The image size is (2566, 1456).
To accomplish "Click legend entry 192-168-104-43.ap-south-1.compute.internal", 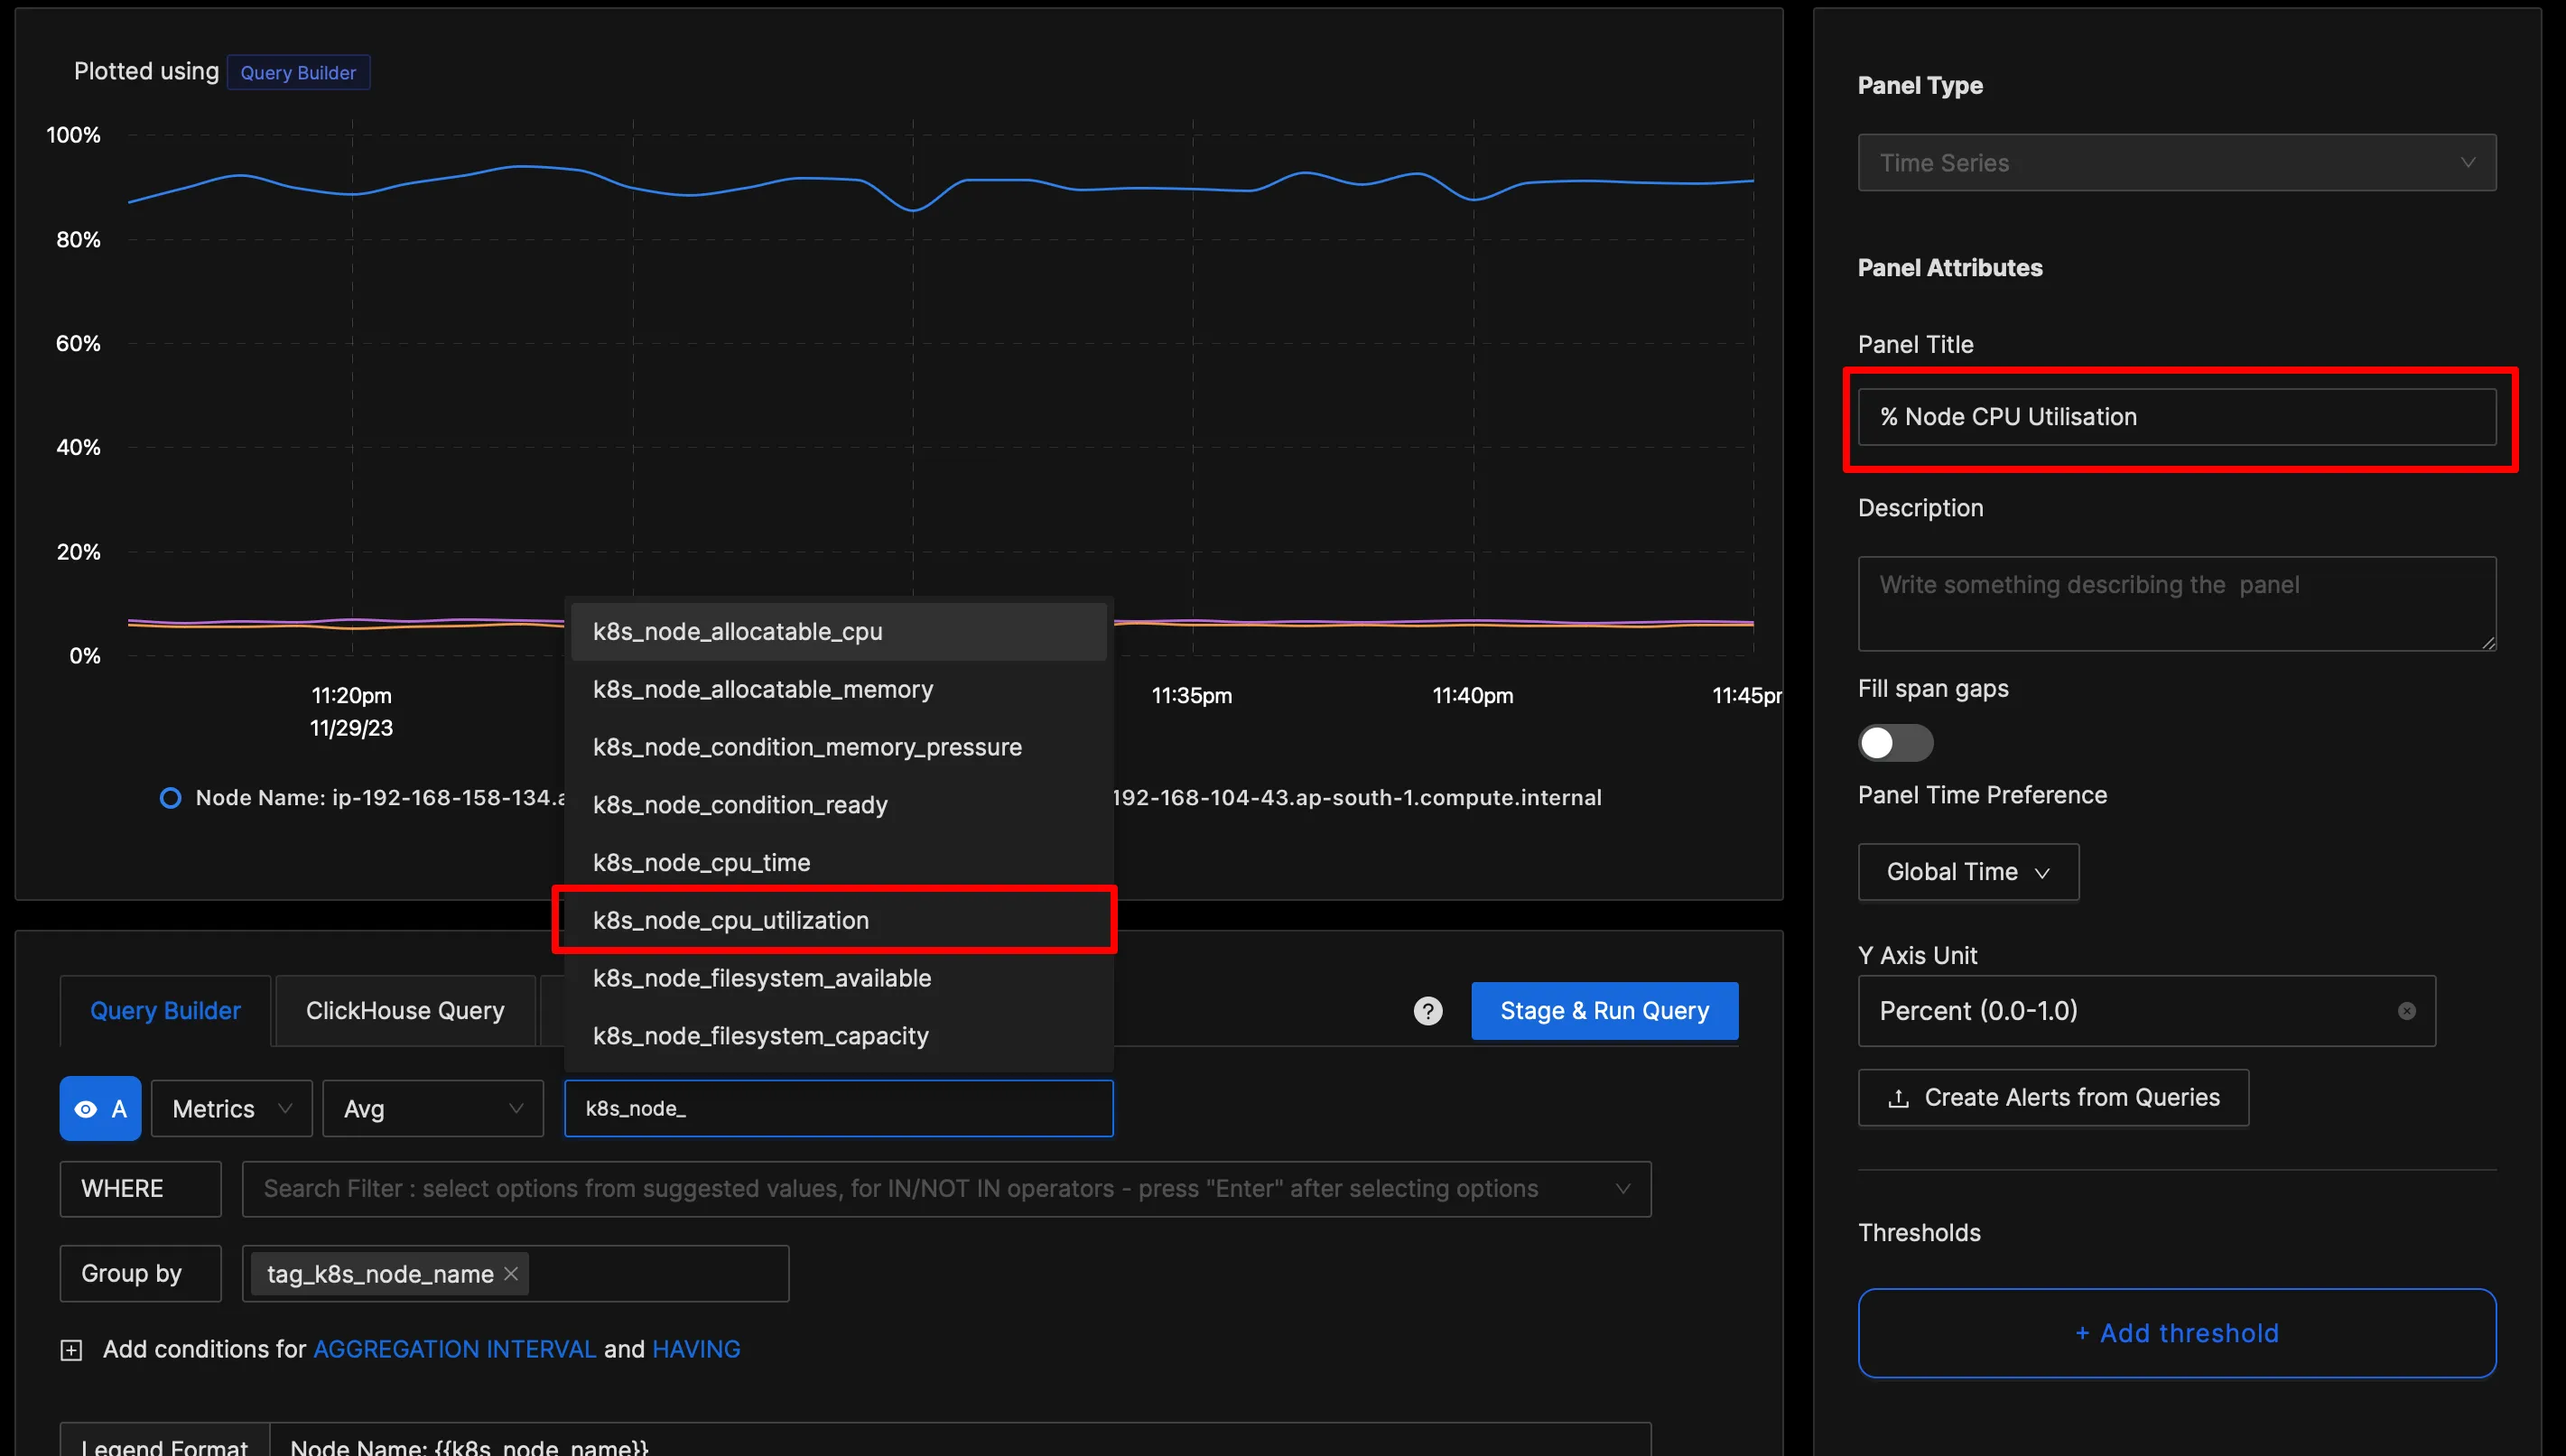I will tap(1356, 798).
